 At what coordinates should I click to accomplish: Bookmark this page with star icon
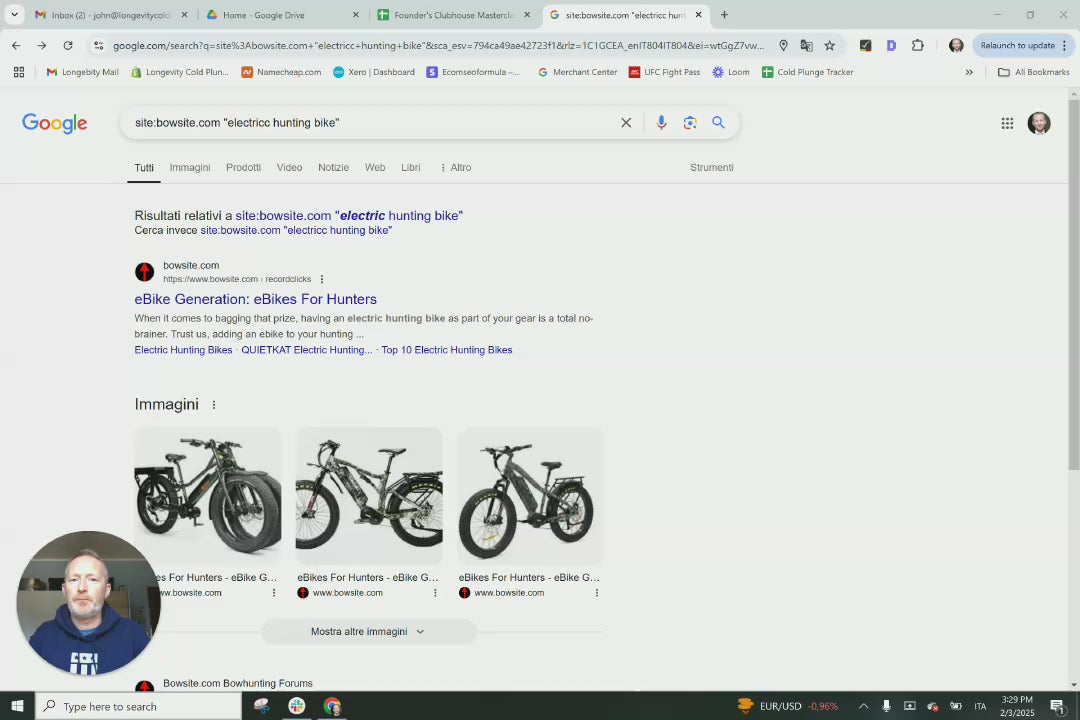click(829, 45)
